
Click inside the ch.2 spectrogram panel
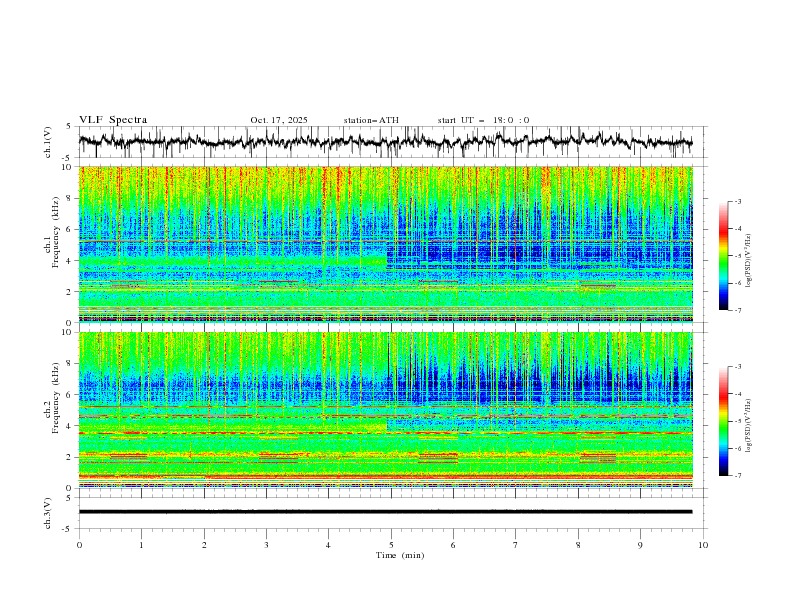pyautogui.click(x=385, y=410)
